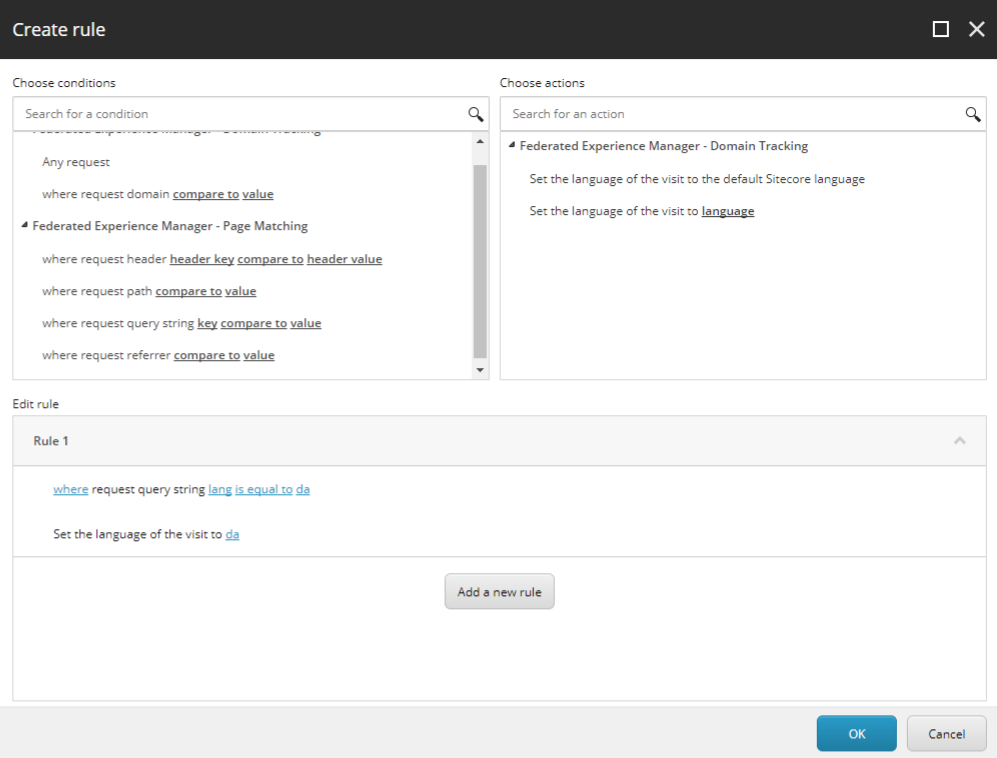
Task: Focus the Search for an action field
Action: pyautogui.click(x=730, y=114)
